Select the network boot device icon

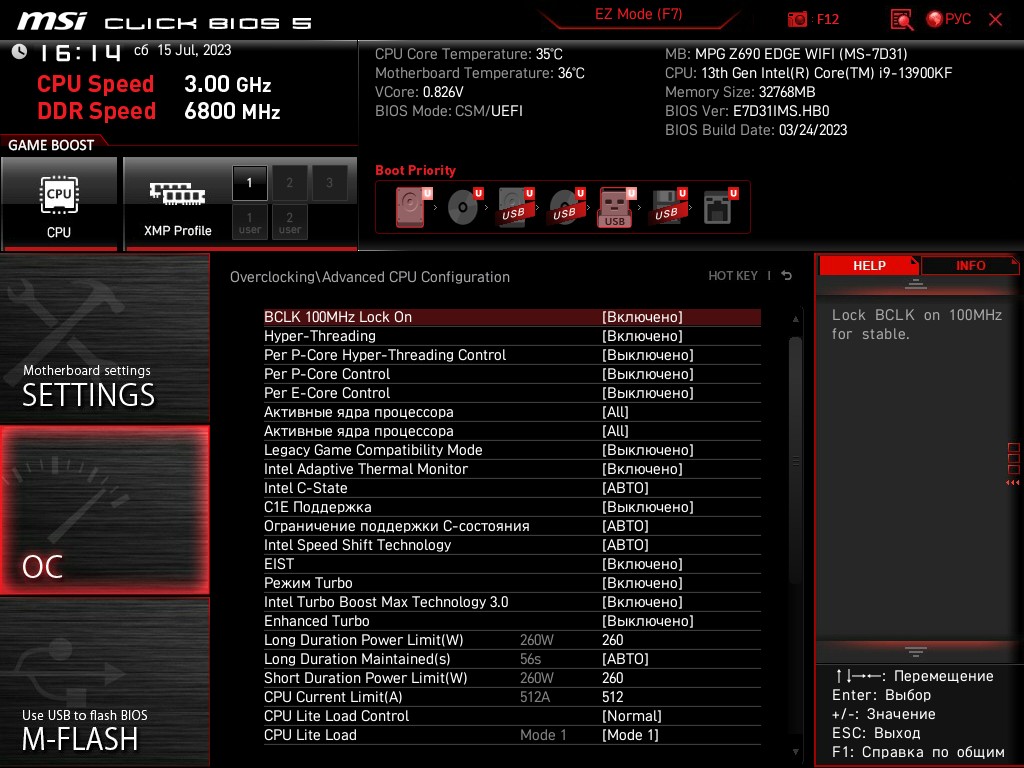[x=719, y=207]
